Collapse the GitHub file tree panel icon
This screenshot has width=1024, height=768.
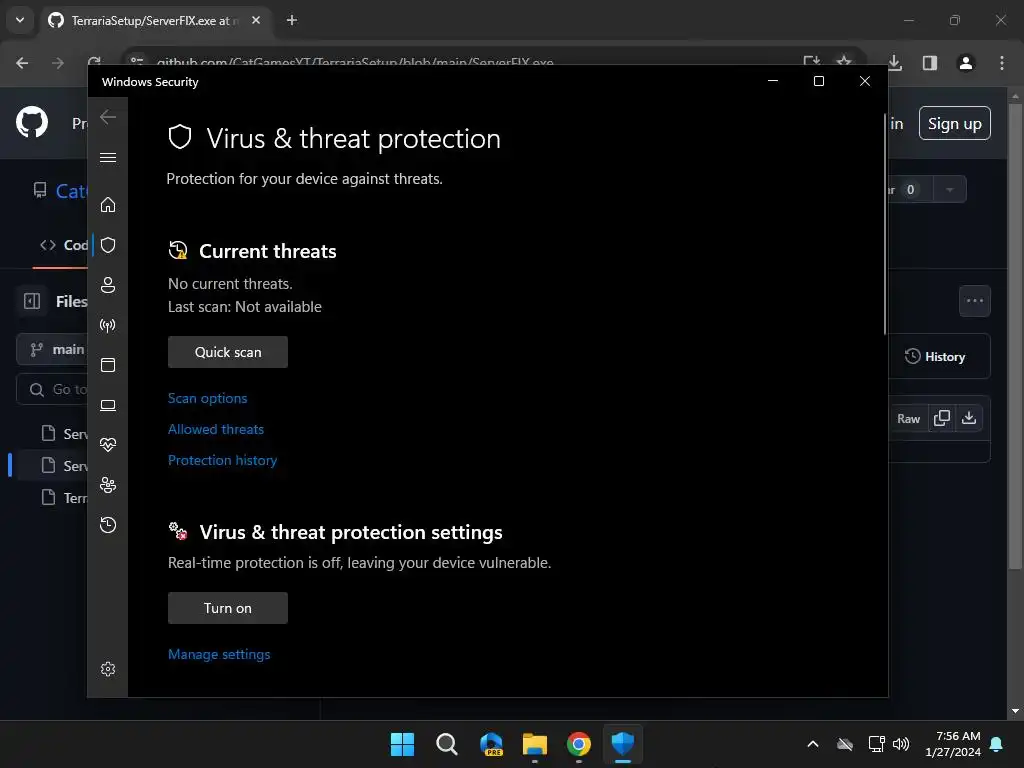point(32,301)
